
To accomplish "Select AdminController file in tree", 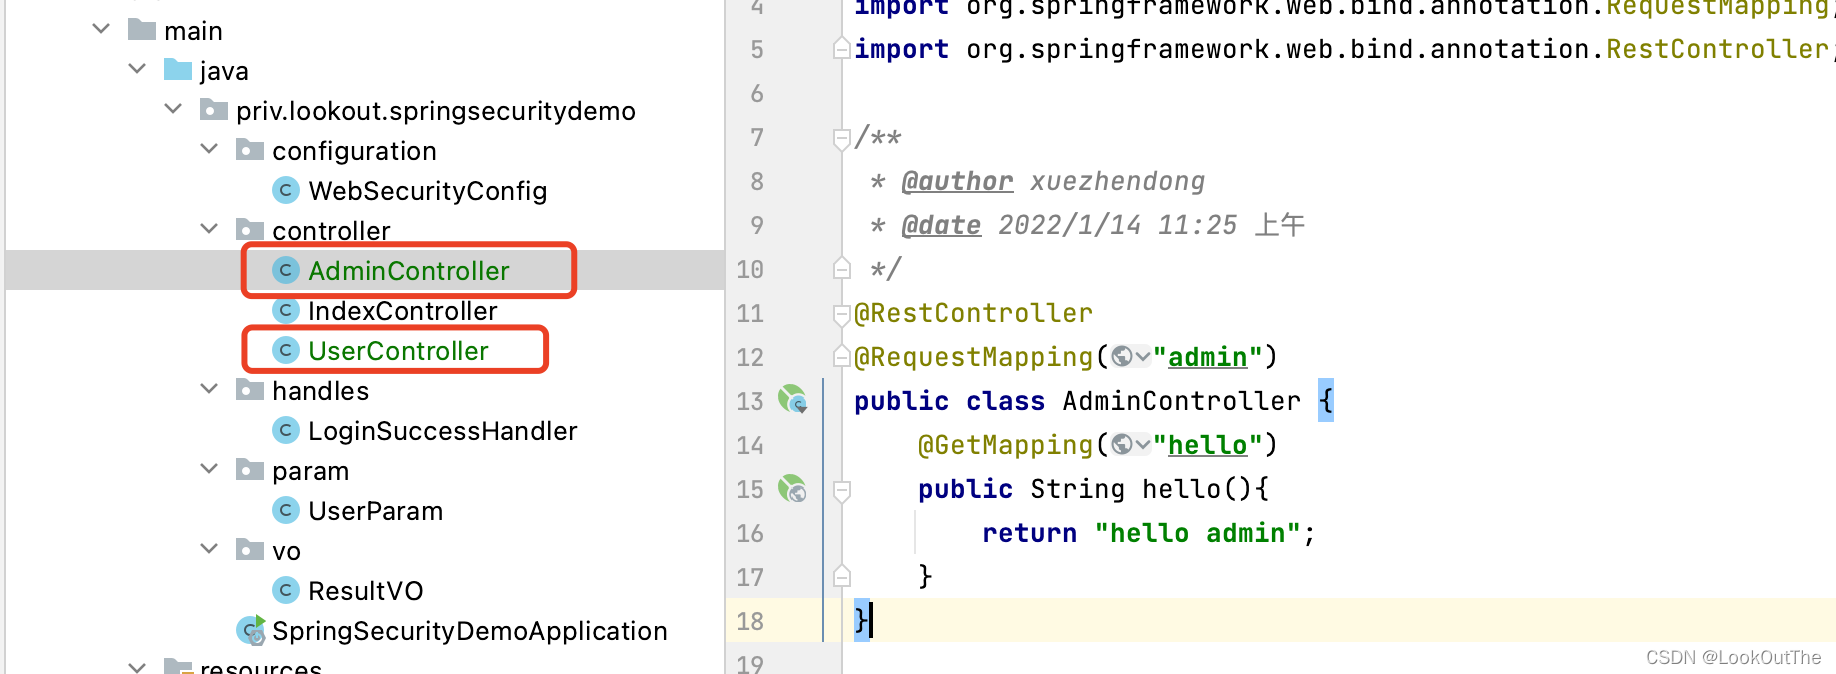I will [409, 270].
